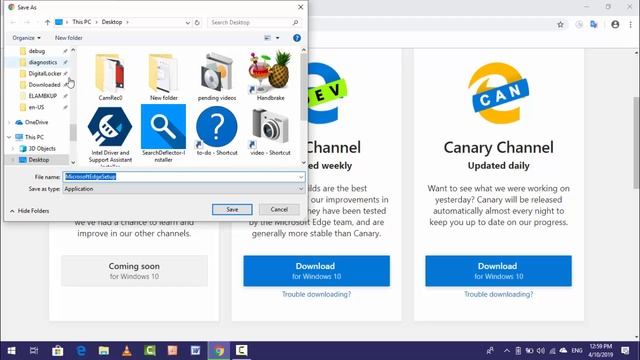
Task: Select DigitalLocker folder in navigation pane
Action: (x=45, y=73)
